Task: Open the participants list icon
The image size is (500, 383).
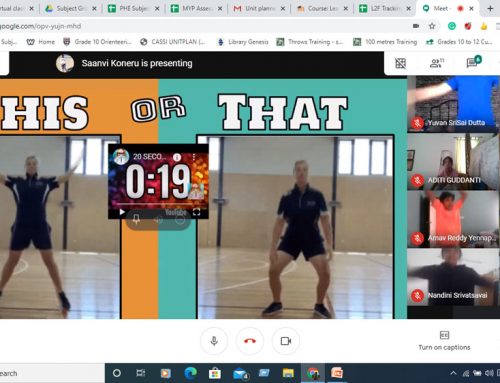Action: pyautogui.click(x=436, y=63)
